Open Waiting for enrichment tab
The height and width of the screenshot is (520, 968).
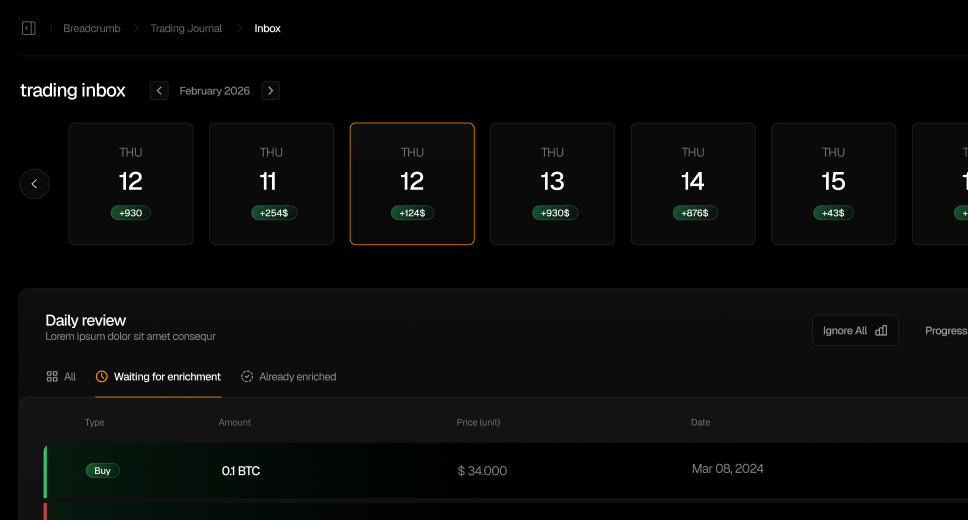pos(158,377)
